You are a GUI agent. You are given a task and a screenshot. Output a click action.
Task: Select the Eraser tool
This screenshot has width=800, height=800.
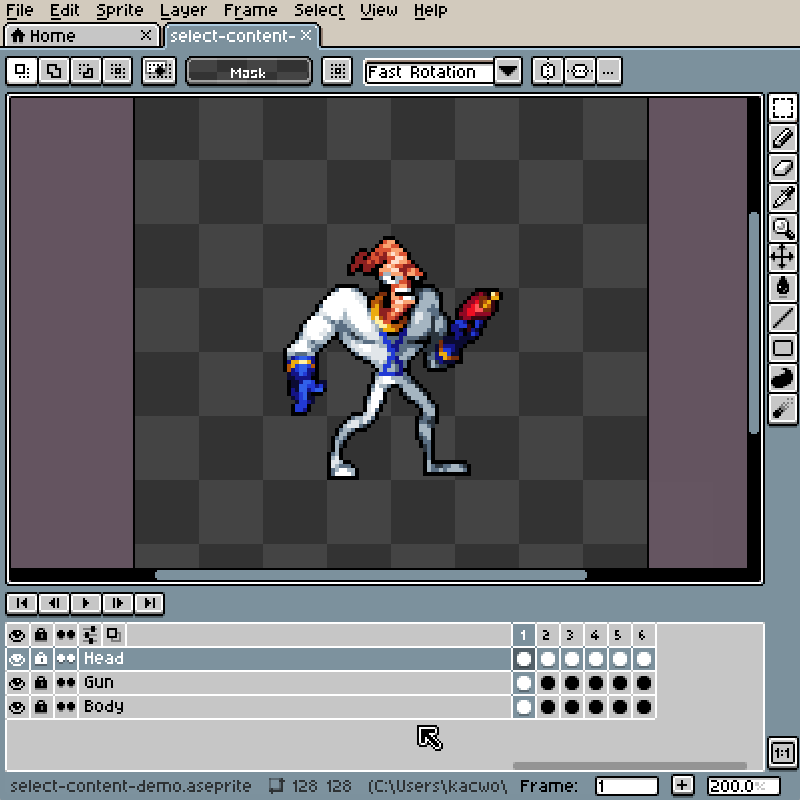click(x=783, y=168)
